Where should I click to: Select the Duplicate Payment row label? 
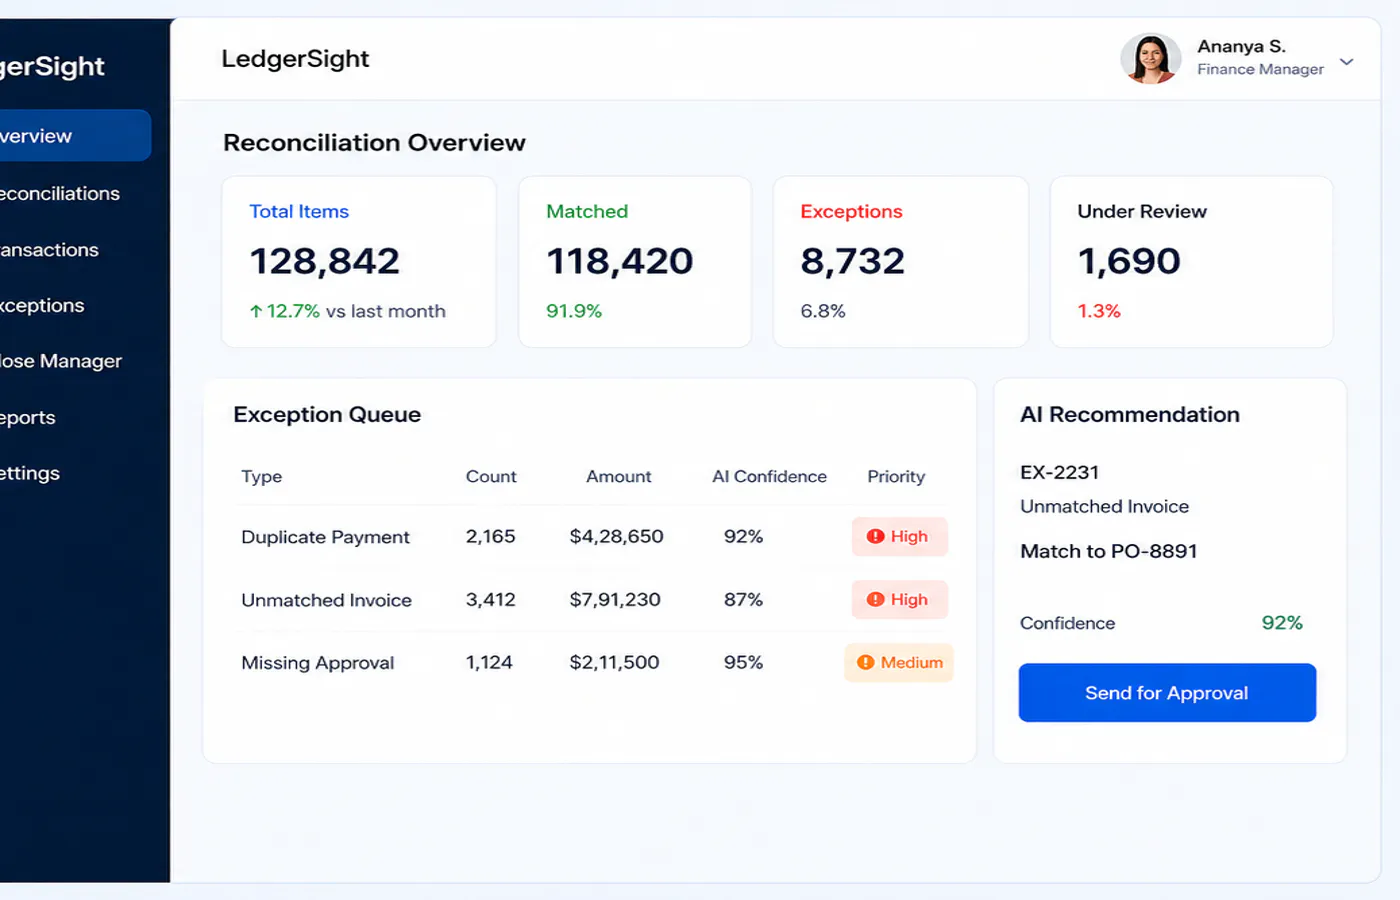[x=325, y=537]
